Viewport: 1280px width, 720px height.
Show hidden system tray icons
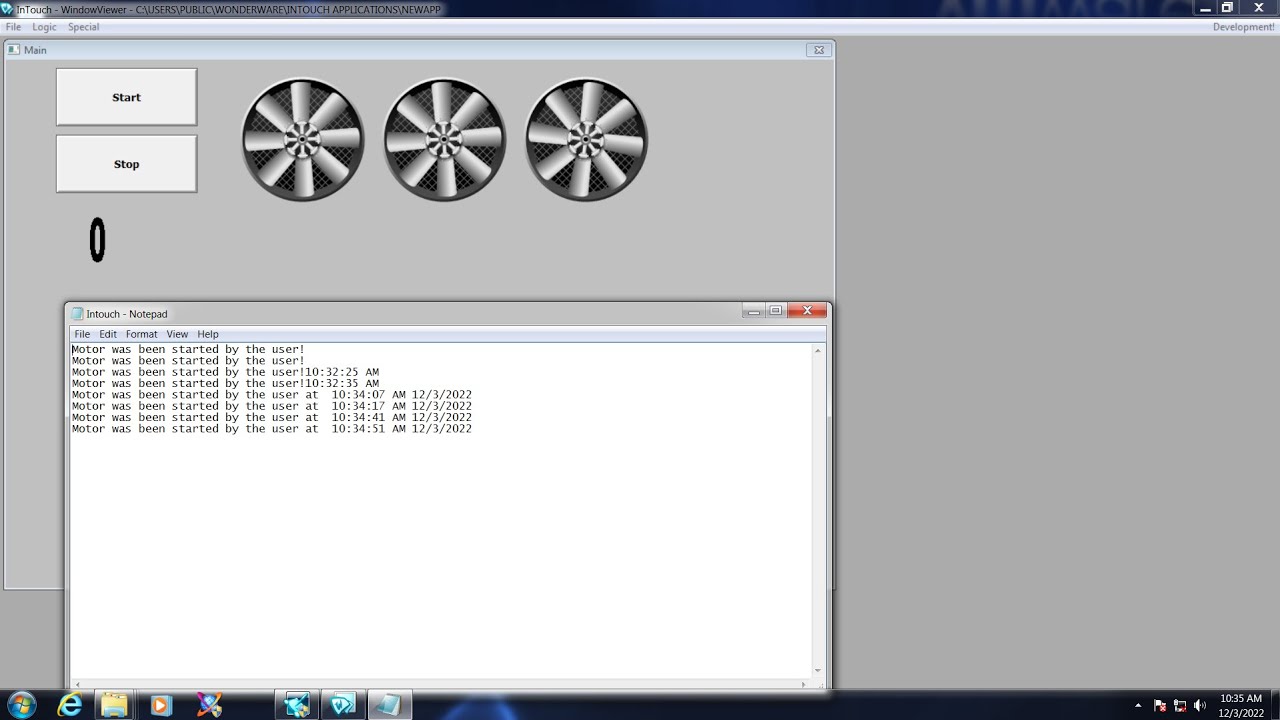[1138, 705]
